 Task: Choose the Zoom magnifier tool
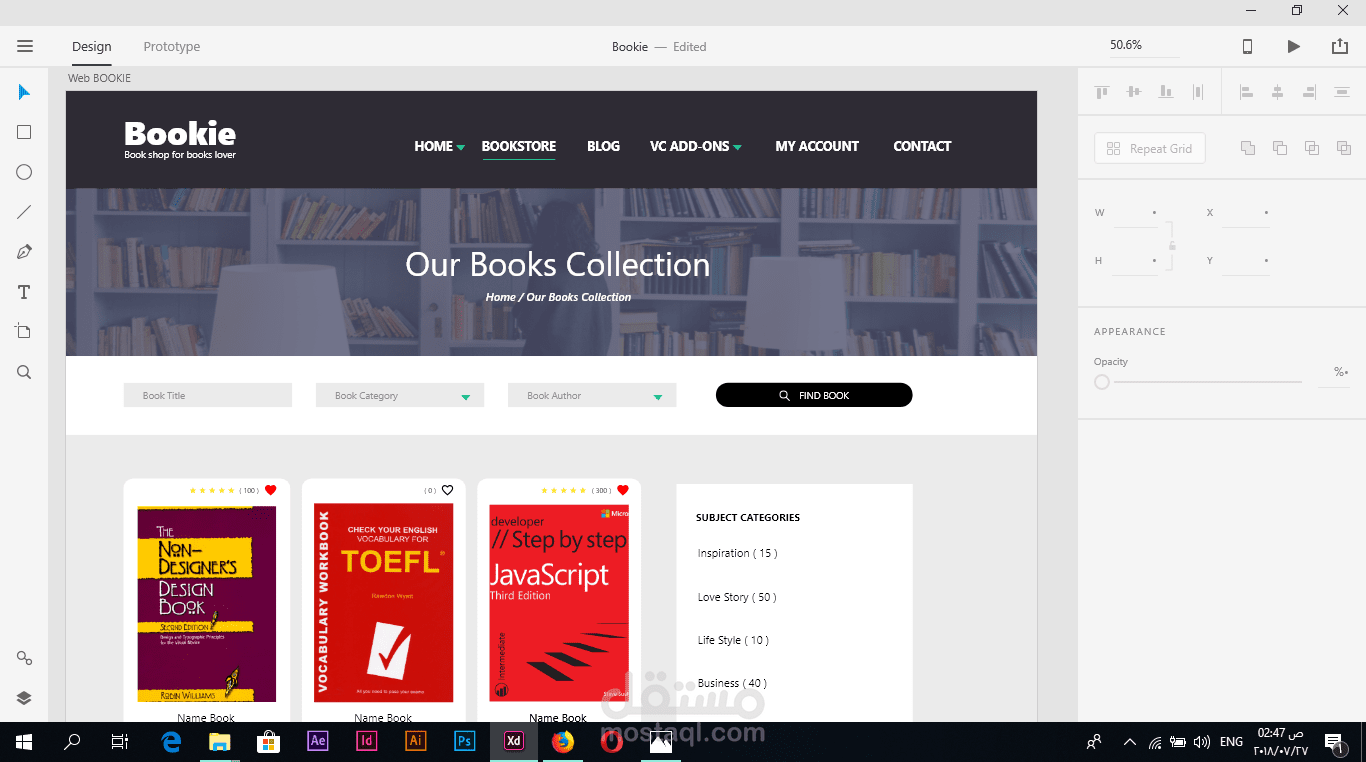click(x=25, y=372)
